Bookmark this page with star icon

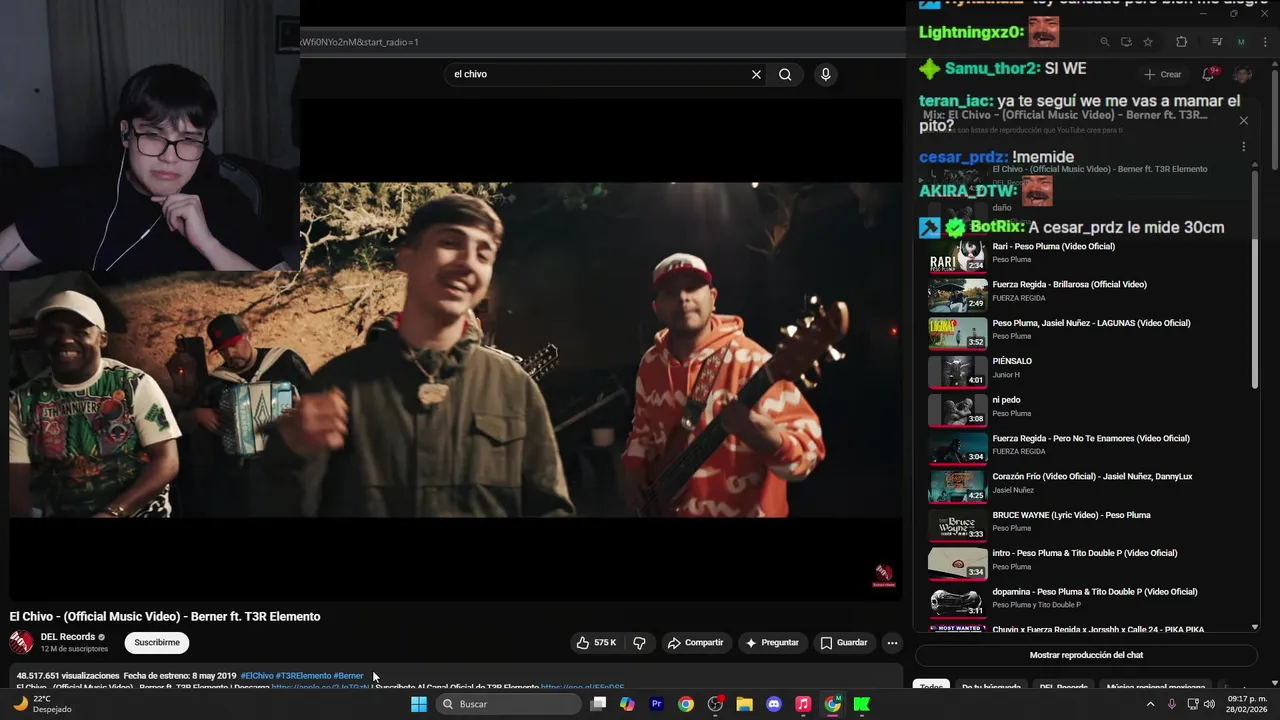[x=1148, y=42]
